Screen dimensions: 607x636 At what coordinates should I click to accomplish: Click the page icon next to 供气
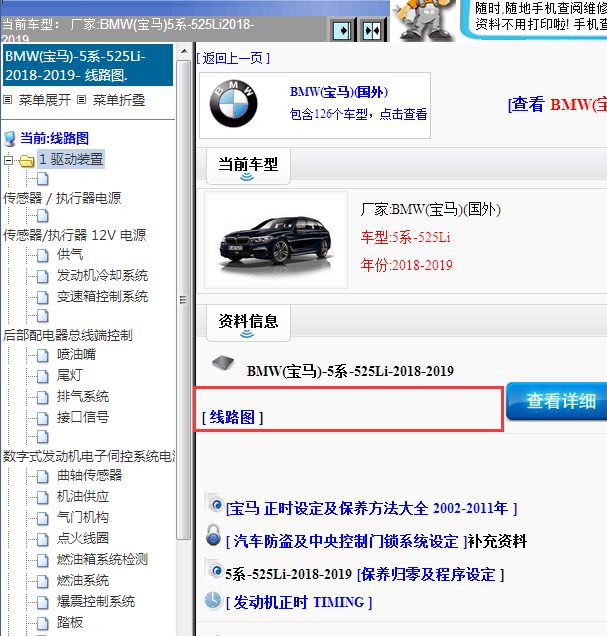43,255
